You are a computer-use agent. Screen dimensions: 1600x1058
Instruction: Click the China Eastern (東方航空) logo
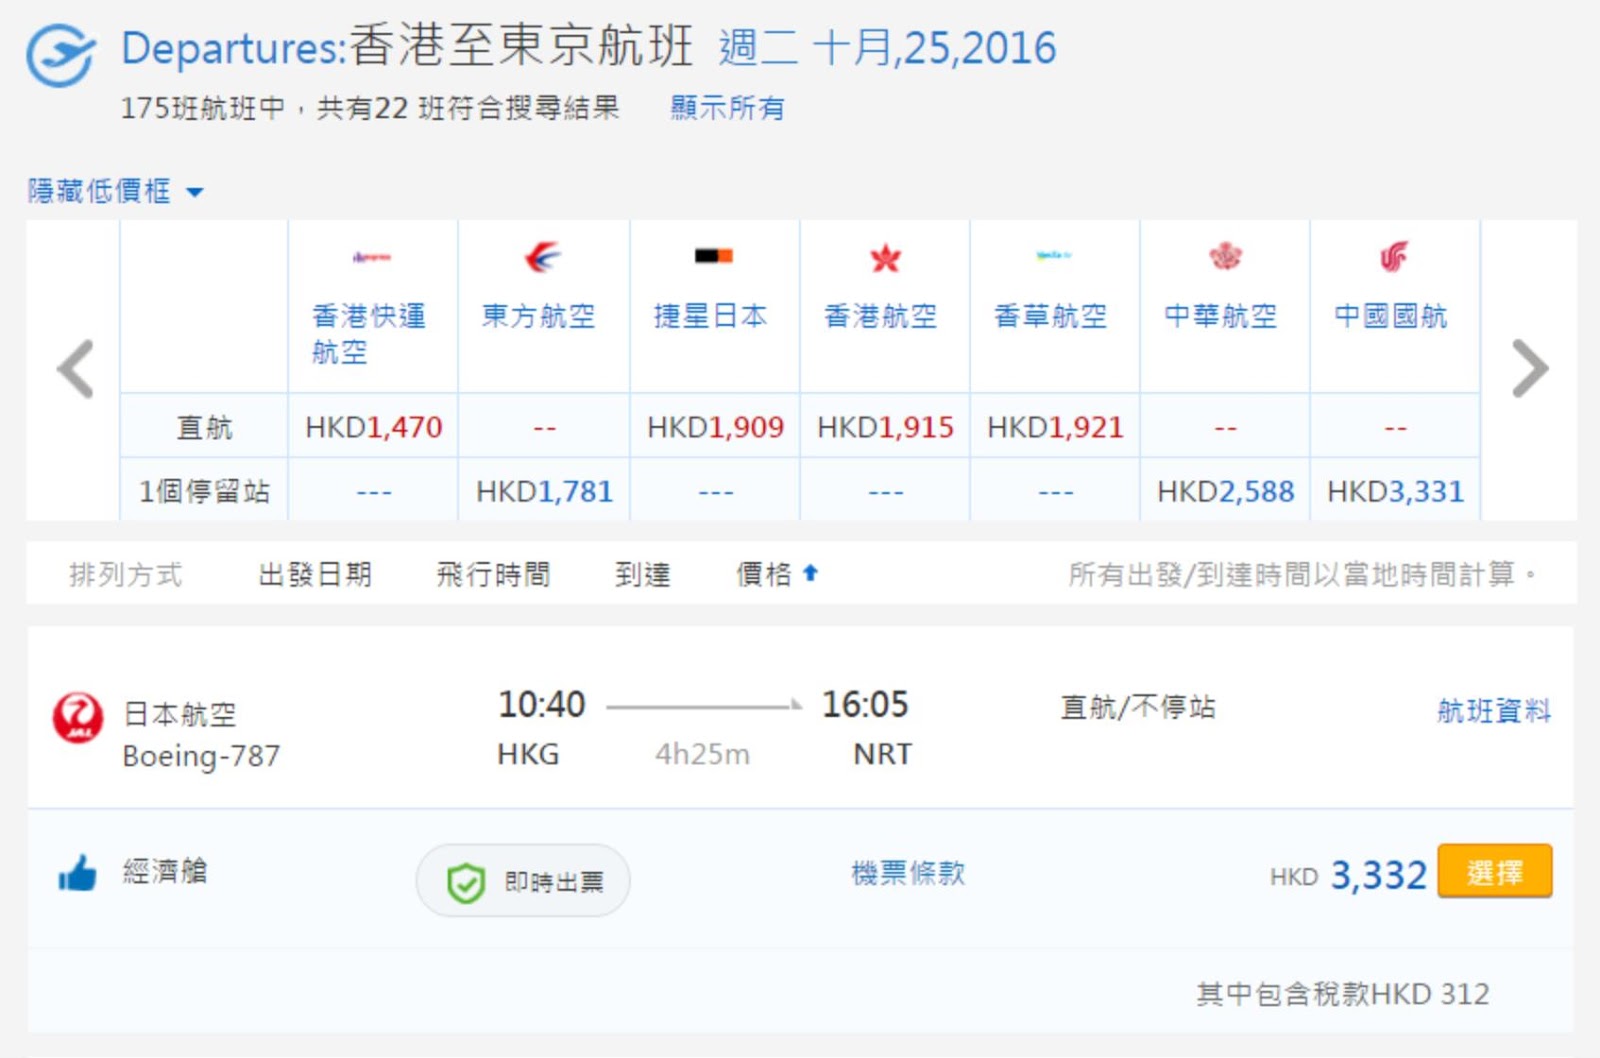click(543, 258)
